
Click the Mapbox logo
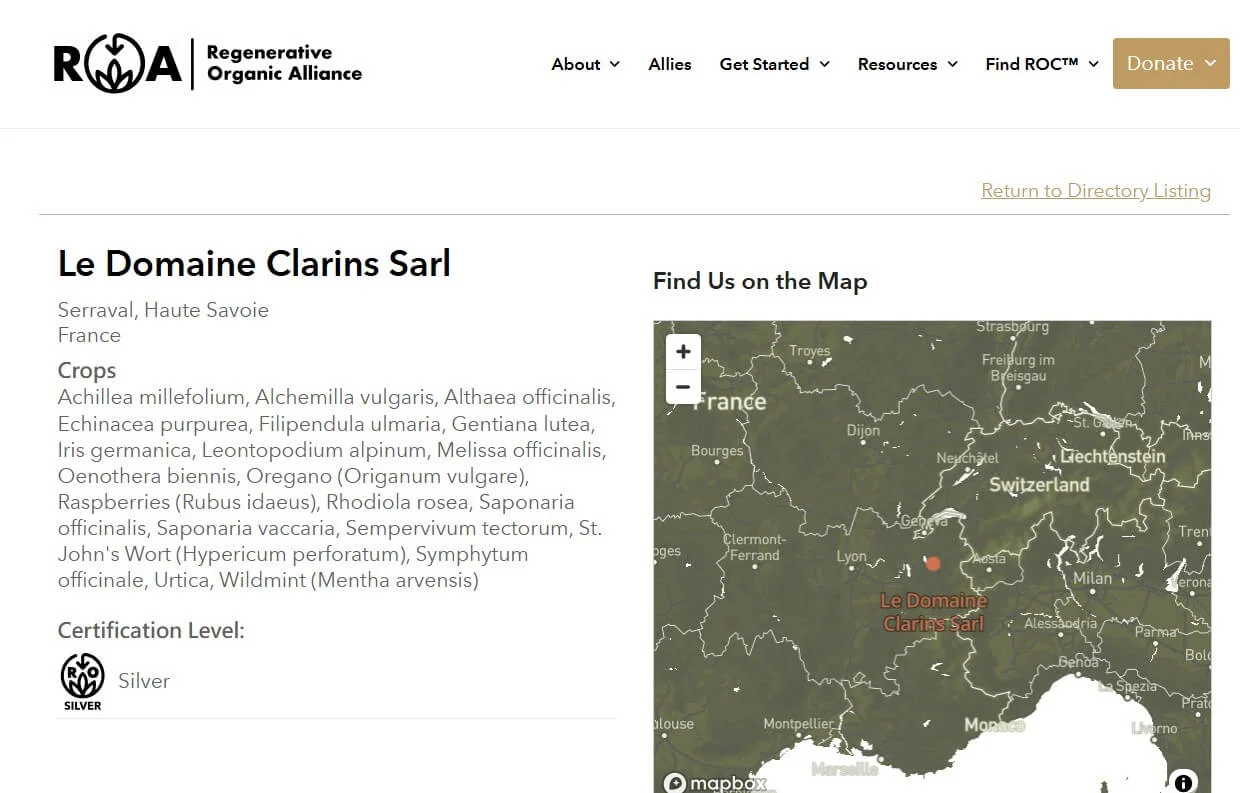[x=715, y=783]
